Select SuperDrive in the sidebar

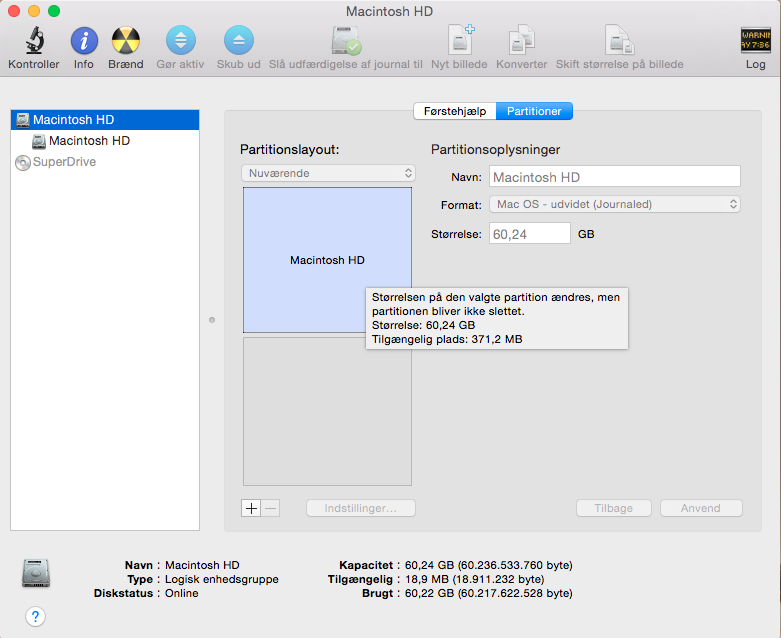pyautogui.click(x=105, y=162)
